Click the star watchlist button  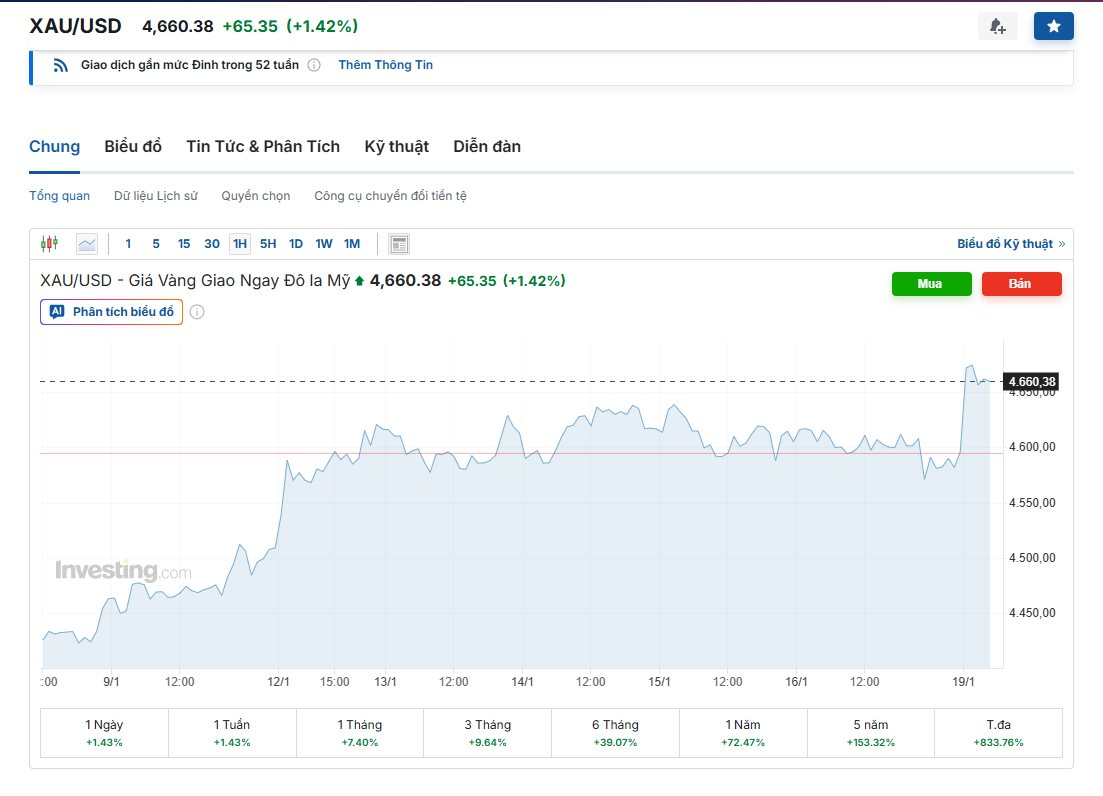pos(1053,26)
